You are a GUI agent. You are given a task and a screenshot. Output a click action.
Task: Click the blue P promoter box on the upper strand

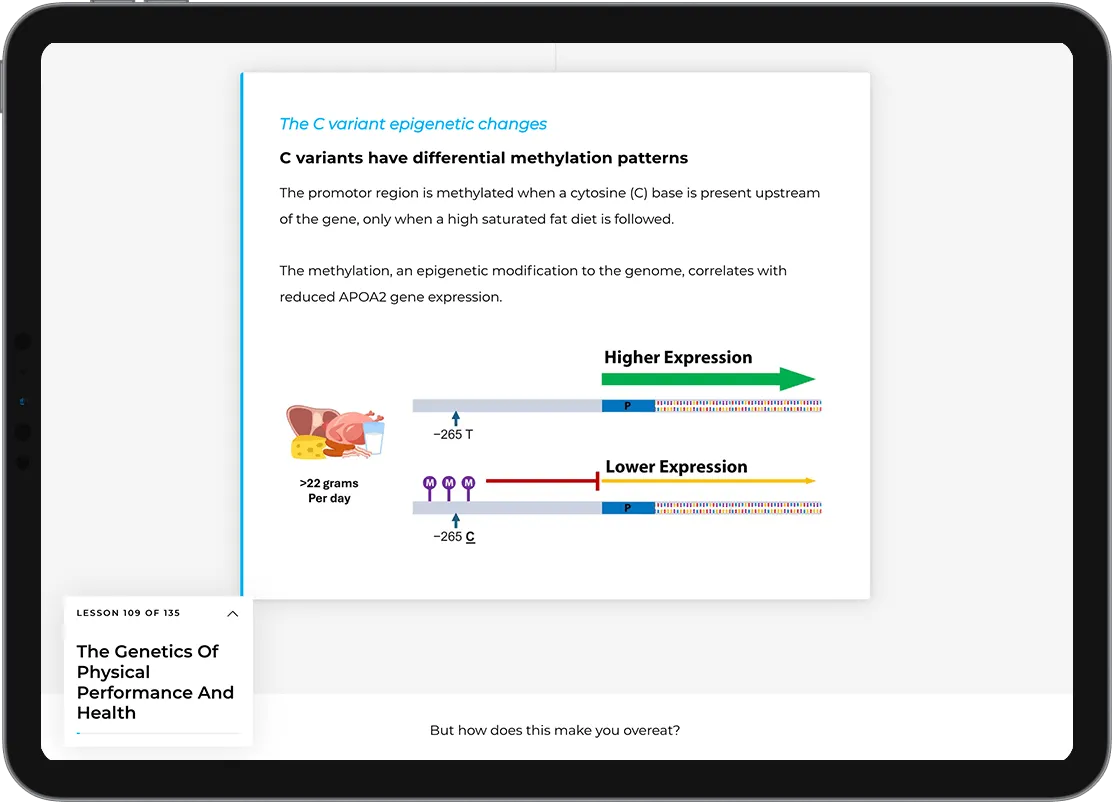[628, 406]
